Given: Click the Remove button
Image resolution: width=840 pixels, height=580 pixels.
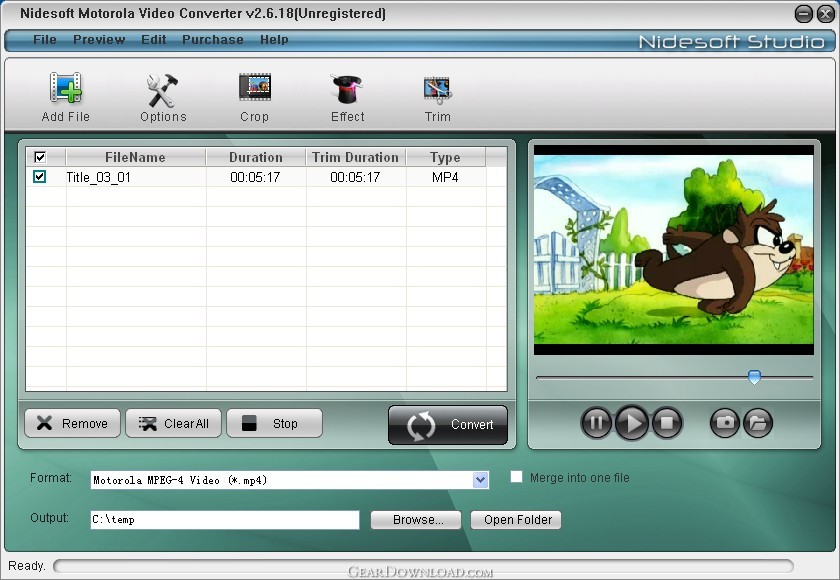Looking at the screenshot, I should pyautogui.click(x=72, y=424).
